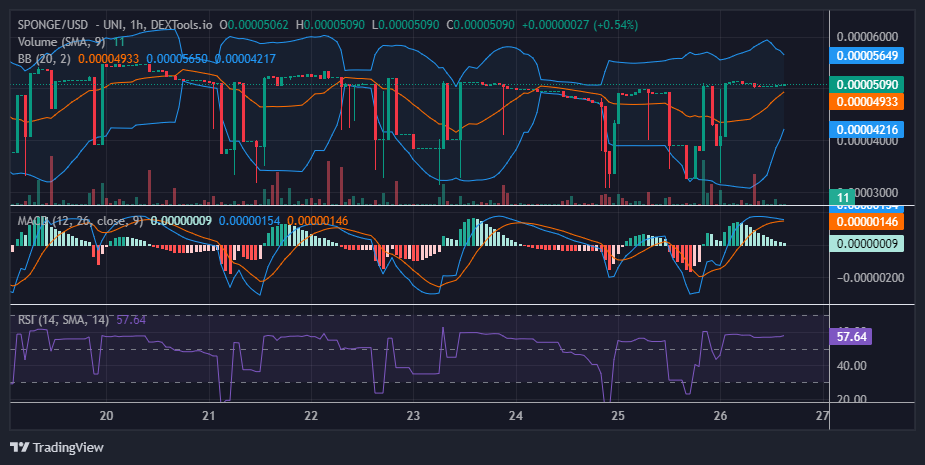Viewport: 925px width, 465px height.
Task: Click the orange MACD signal label 0.00000146
Action: coord(867,222)
